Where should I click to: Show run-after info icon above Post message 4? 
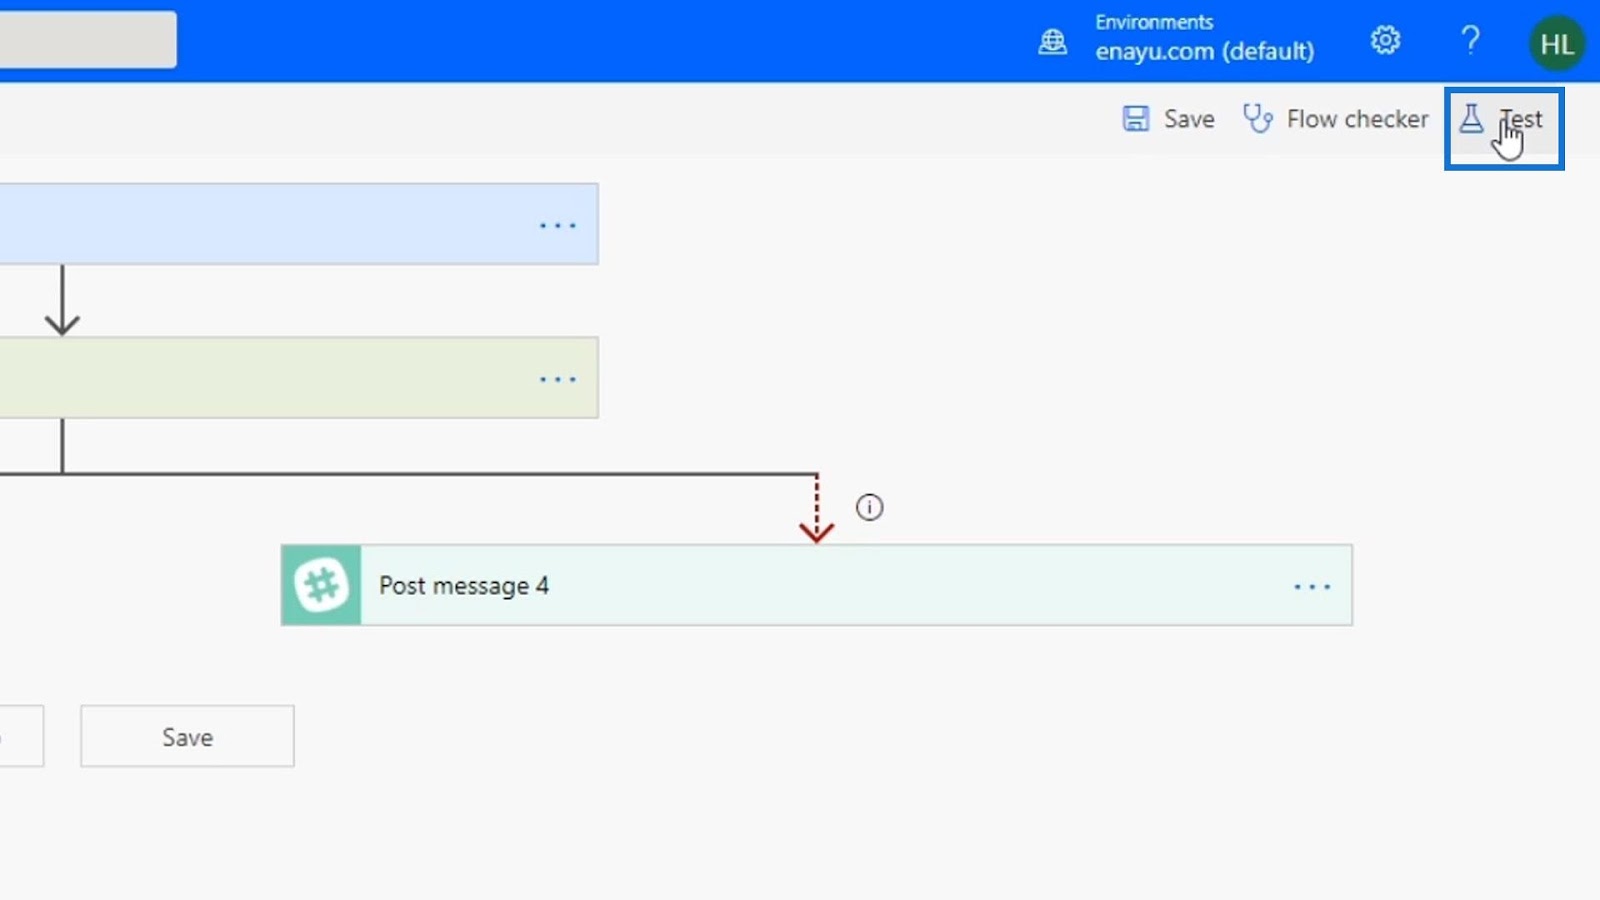point(869,508)
